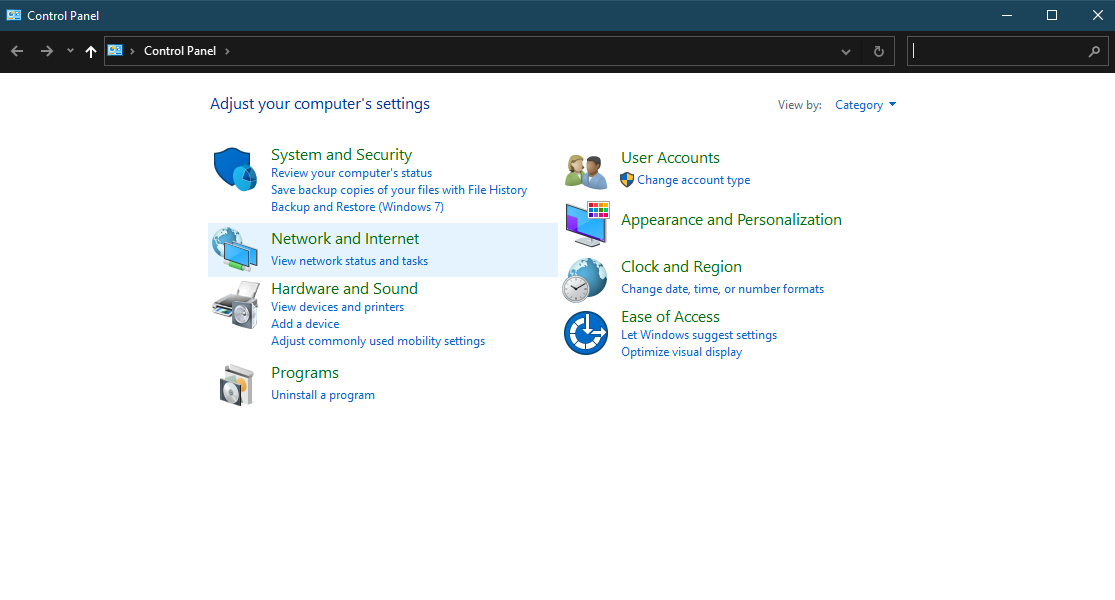Select the Ease of Access icon

(586, 333)
